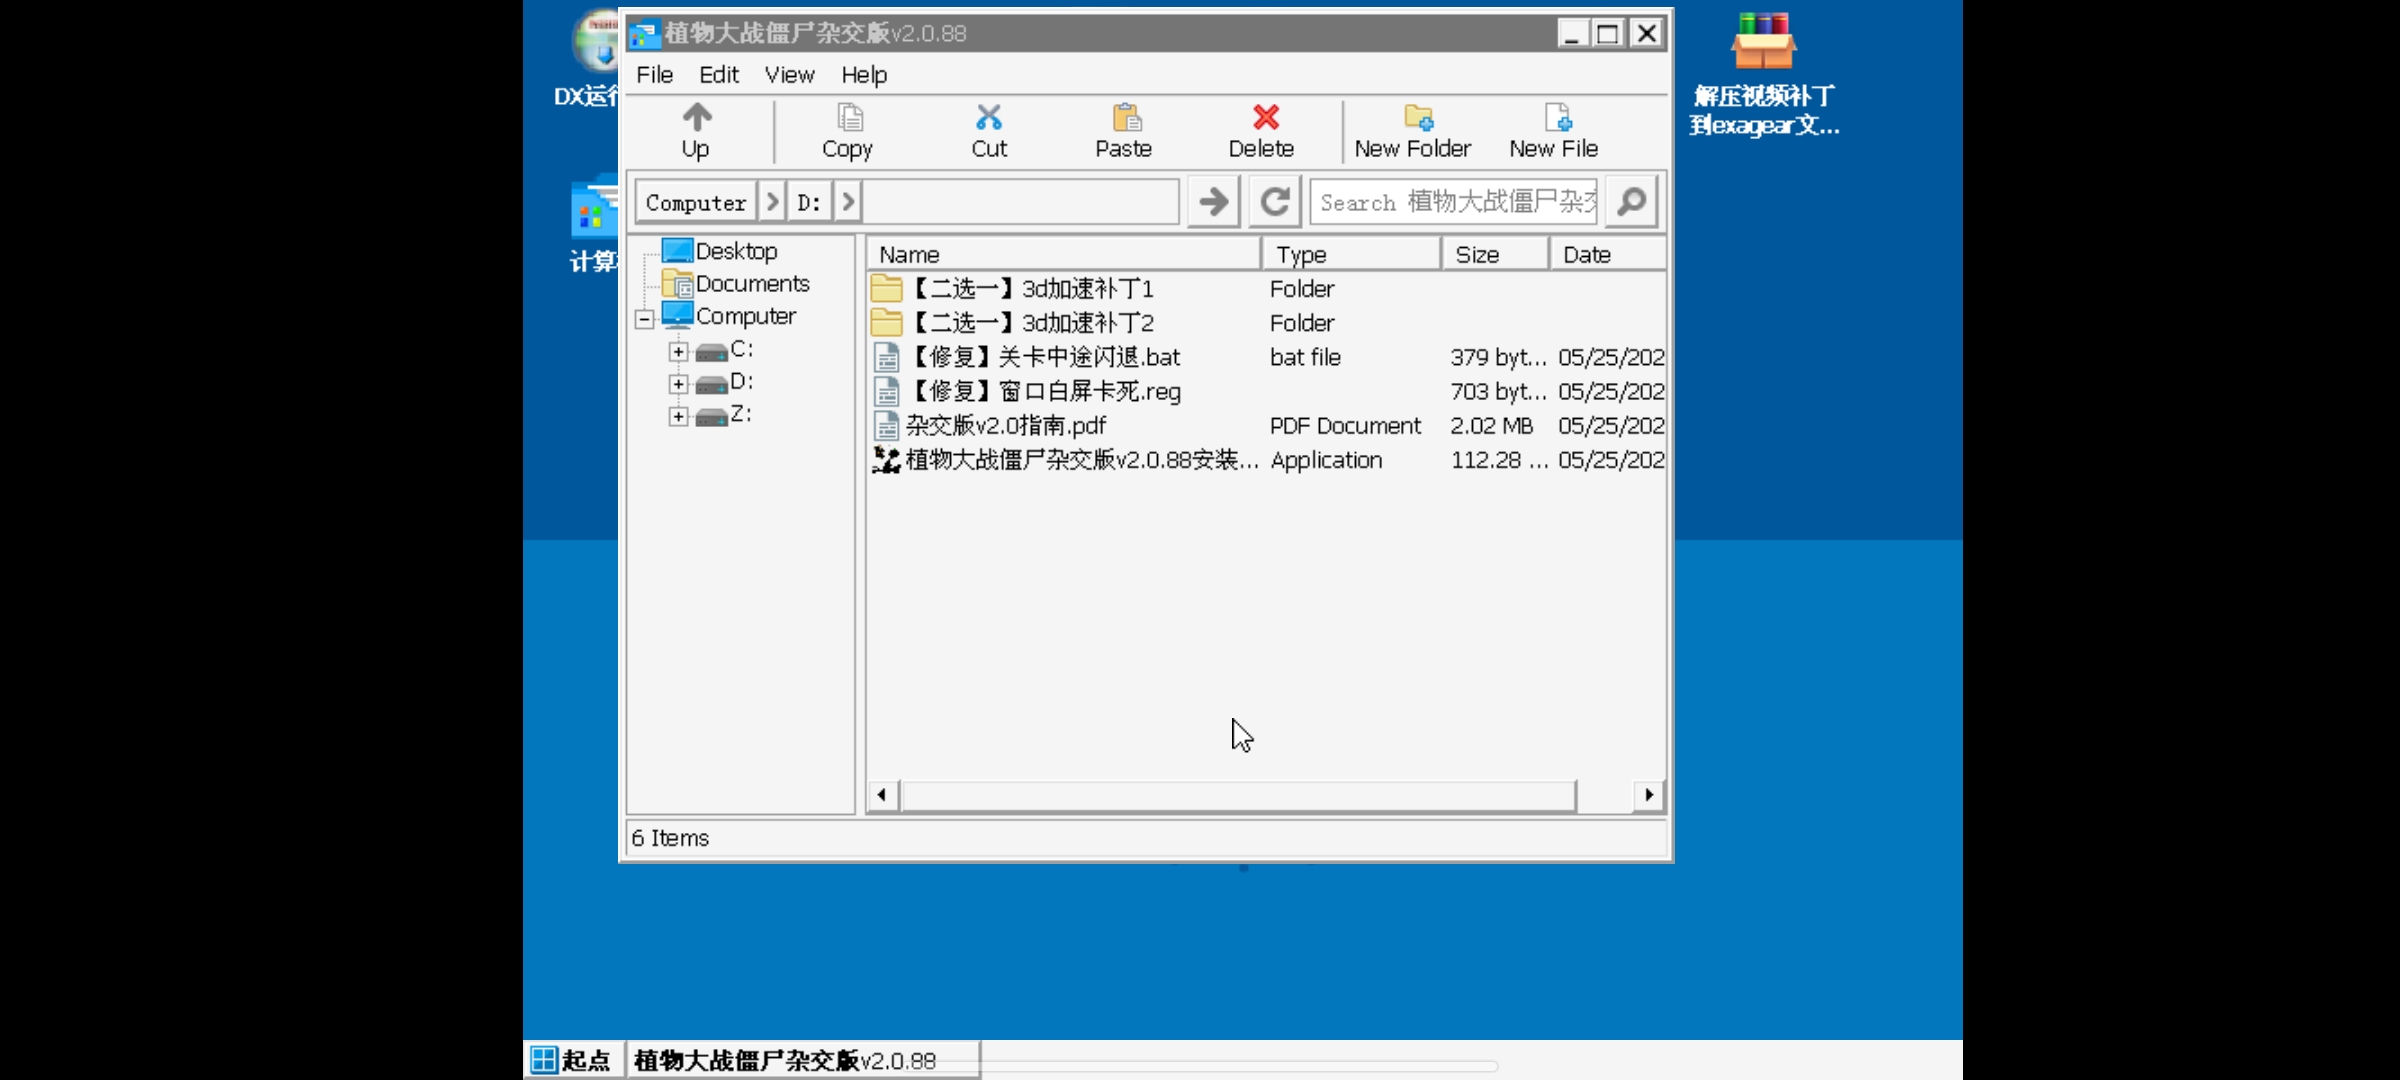Image resolution: width=2400 pixels, height=1080 pixels.
Task: Click the Copy toolbar icon
Action: pos(849,118)
